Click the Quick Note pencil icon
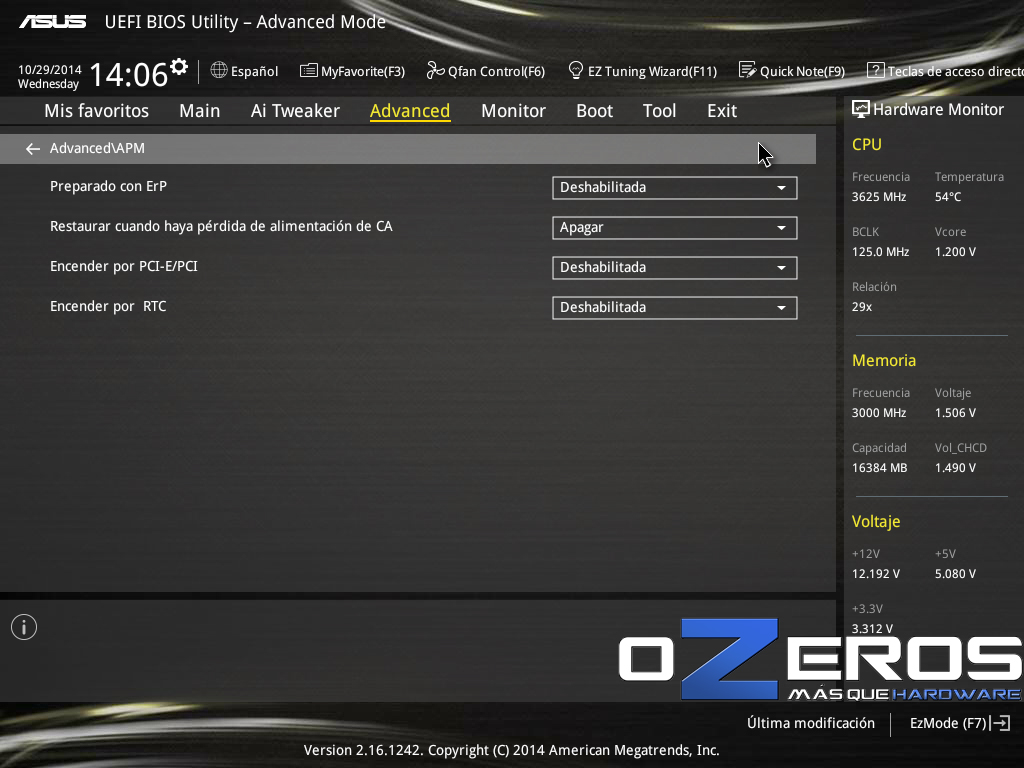Viewport: 1024px width, 768px height. click(747, 70)
